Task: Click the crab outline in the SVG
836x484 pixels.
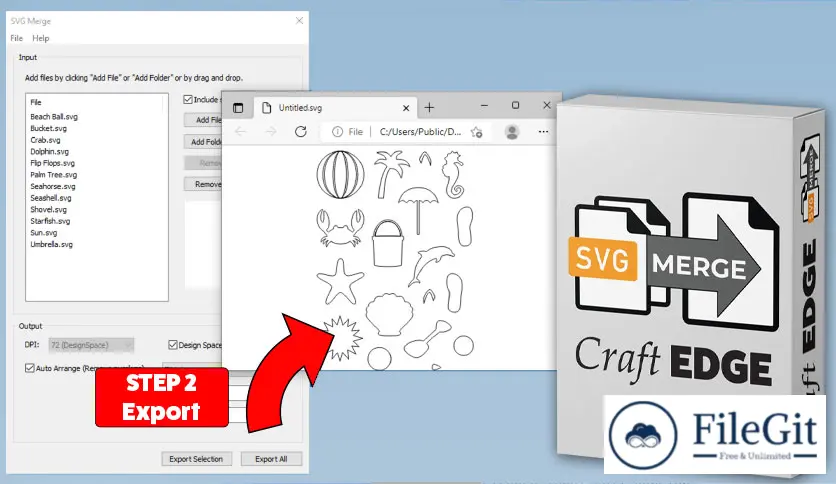Action: pos(340,228)
